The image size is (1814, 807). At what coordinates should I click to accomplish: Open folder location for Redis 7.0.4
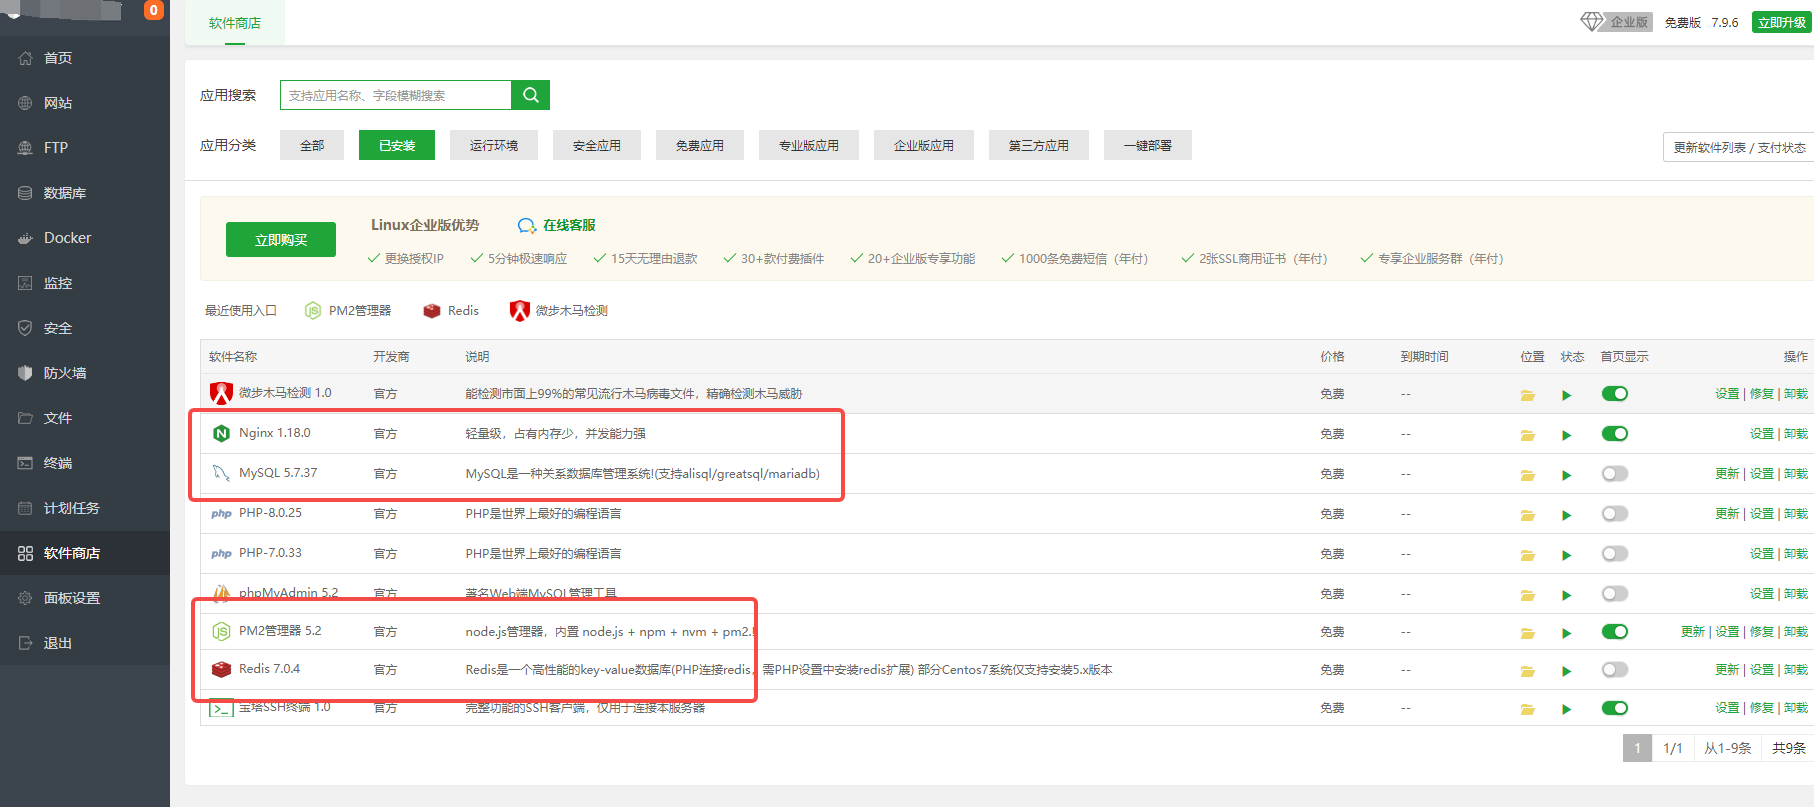(x=1528, y=671)
